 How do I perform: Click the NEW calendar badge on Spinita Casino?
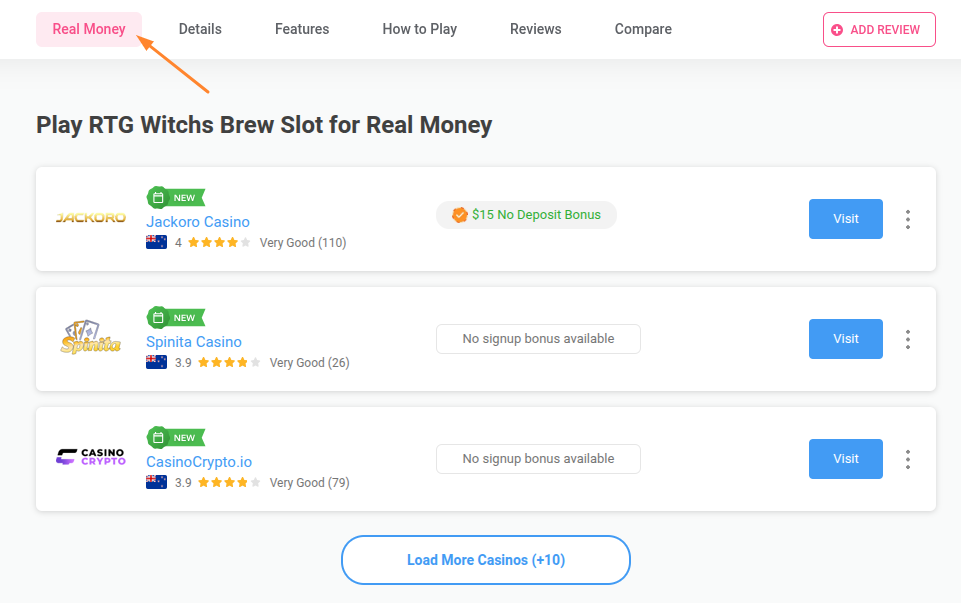point(176,317)
